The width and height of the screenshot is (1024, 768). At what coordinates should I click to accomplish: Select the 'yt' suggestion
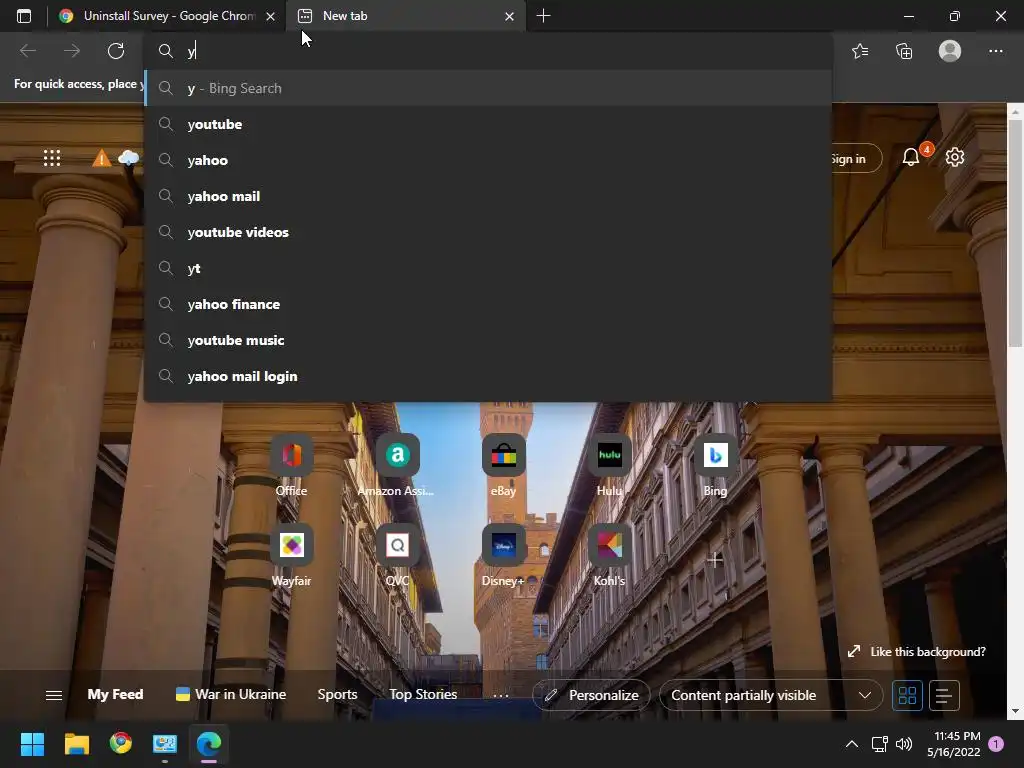488,268
